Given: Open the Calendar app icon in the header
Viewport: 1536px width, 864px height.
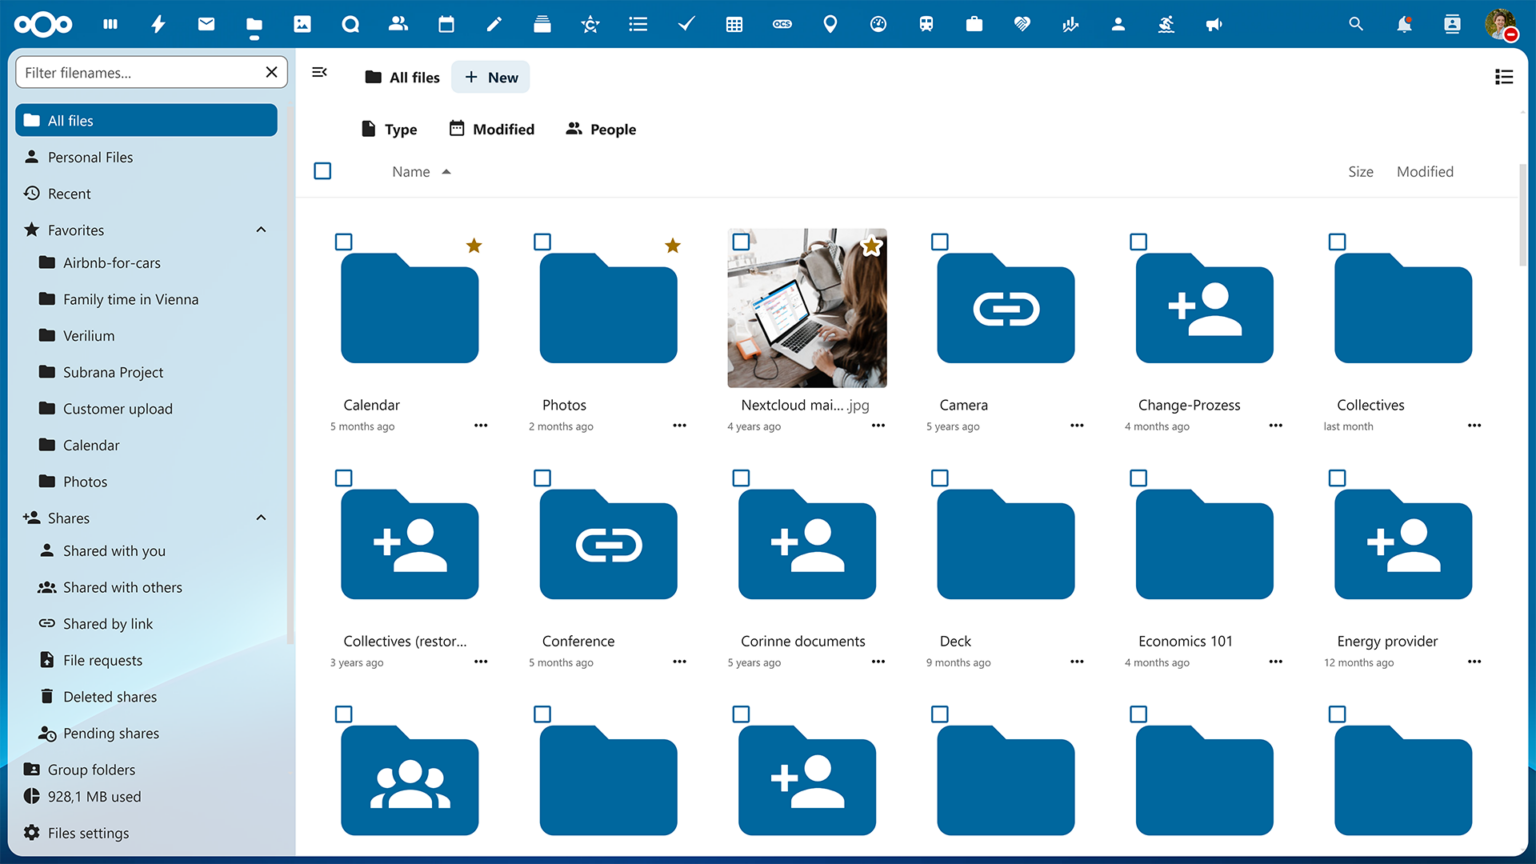Looking at the screenshot, I should (446, 23).
